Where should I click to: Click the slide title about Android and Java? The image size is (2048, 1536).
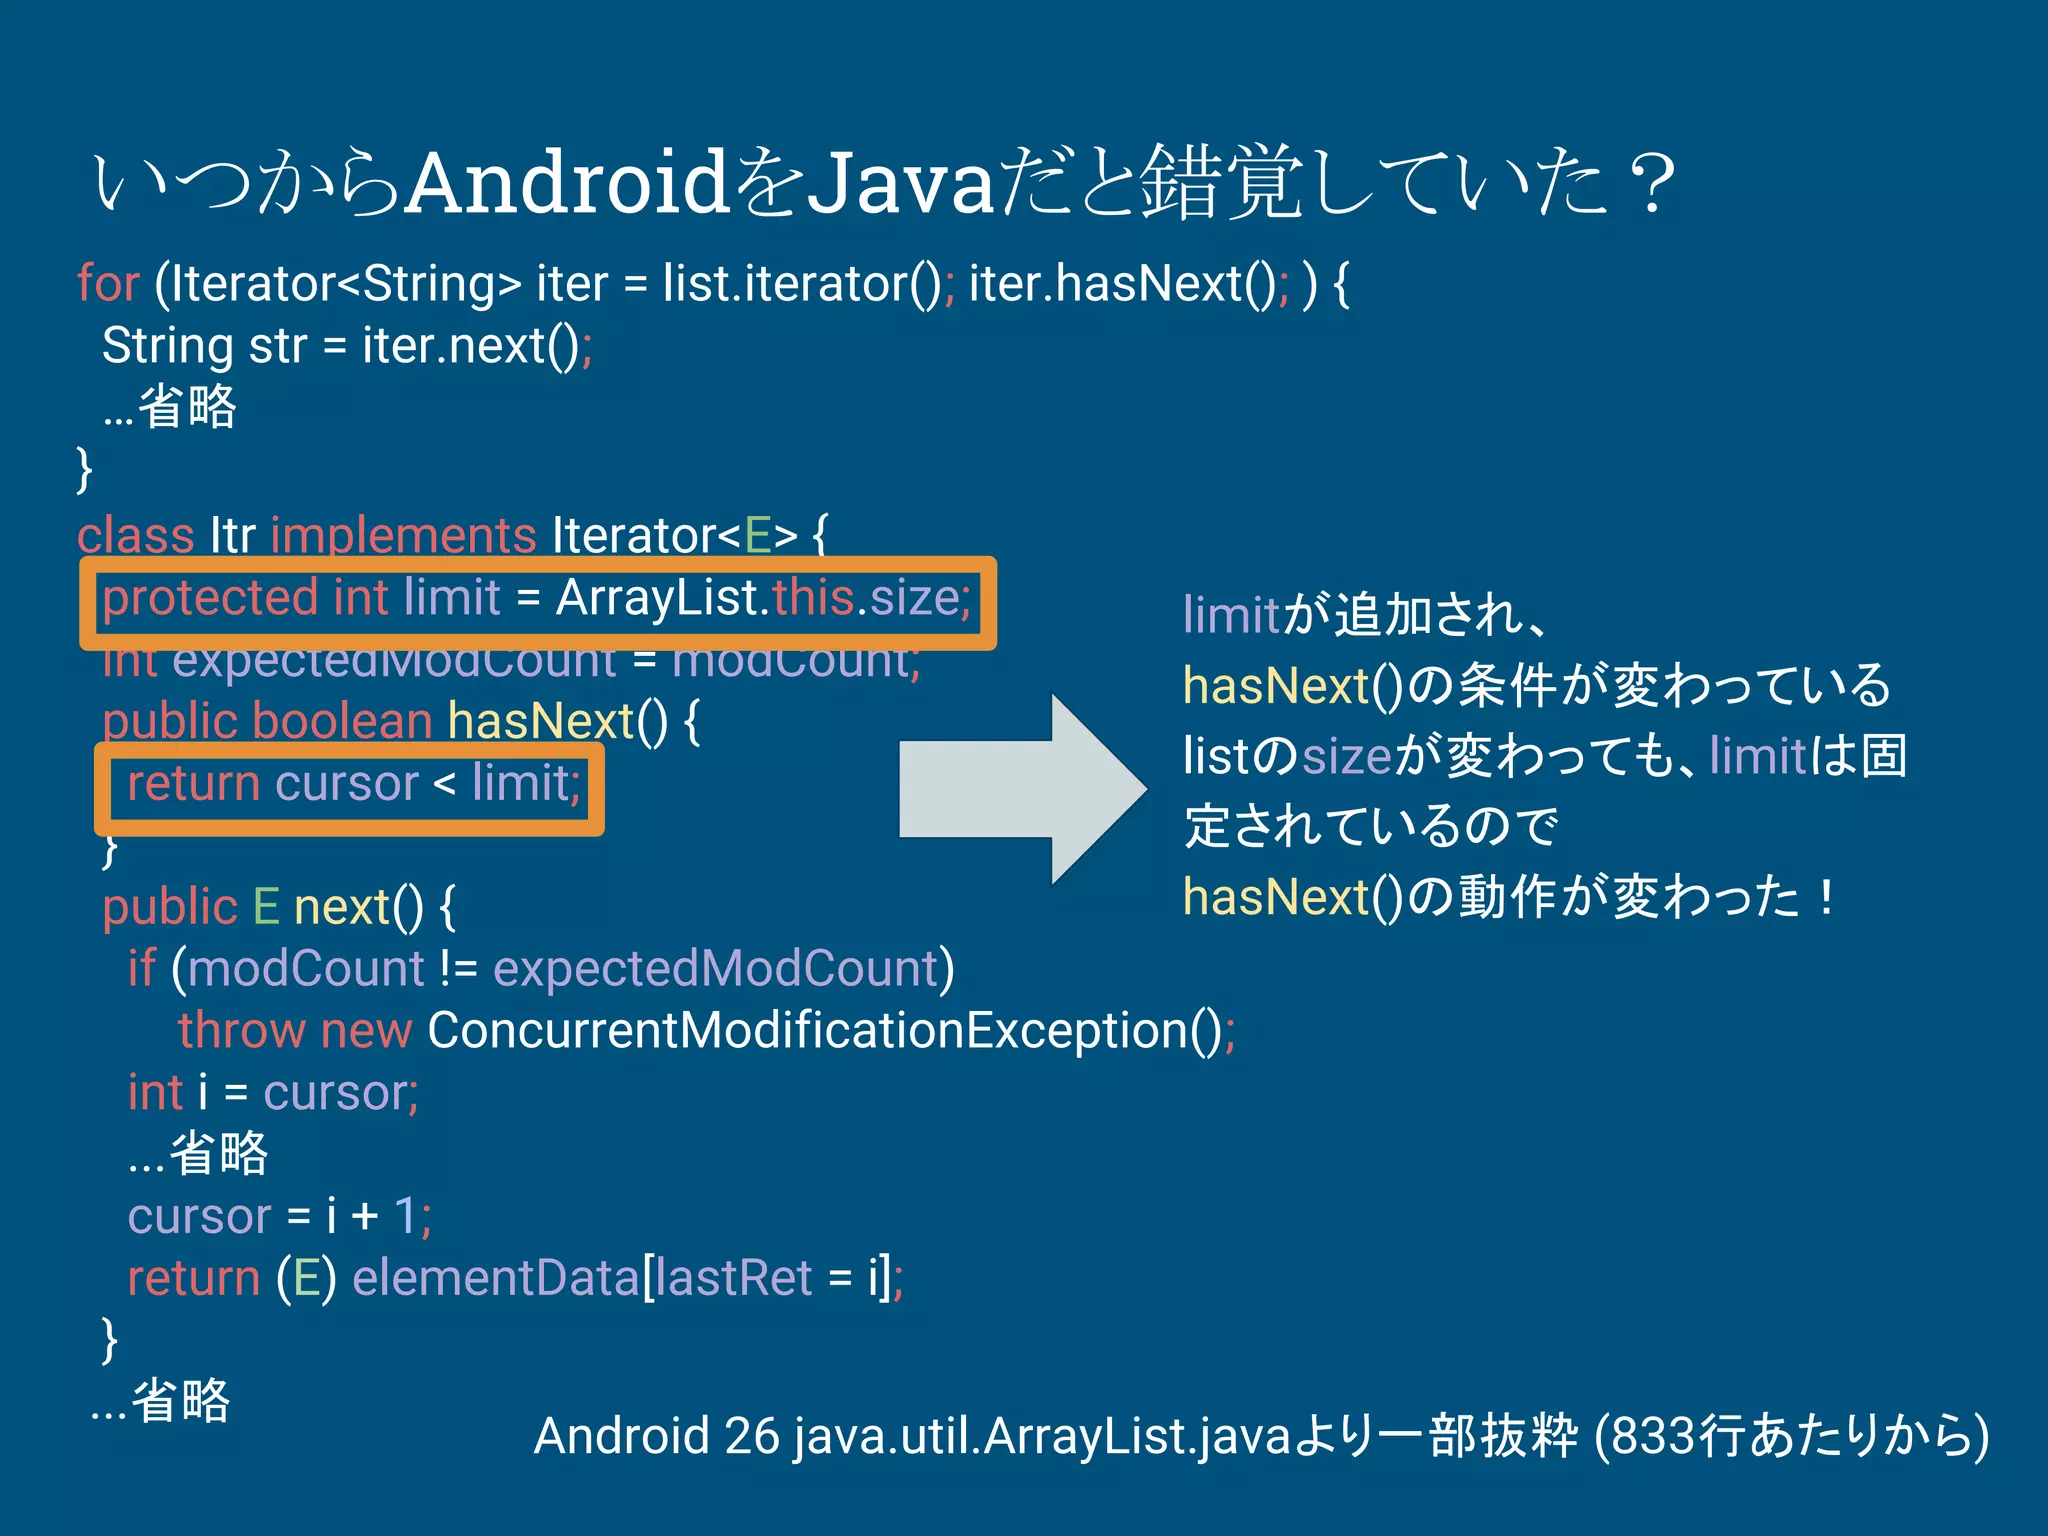pos(884,182)
